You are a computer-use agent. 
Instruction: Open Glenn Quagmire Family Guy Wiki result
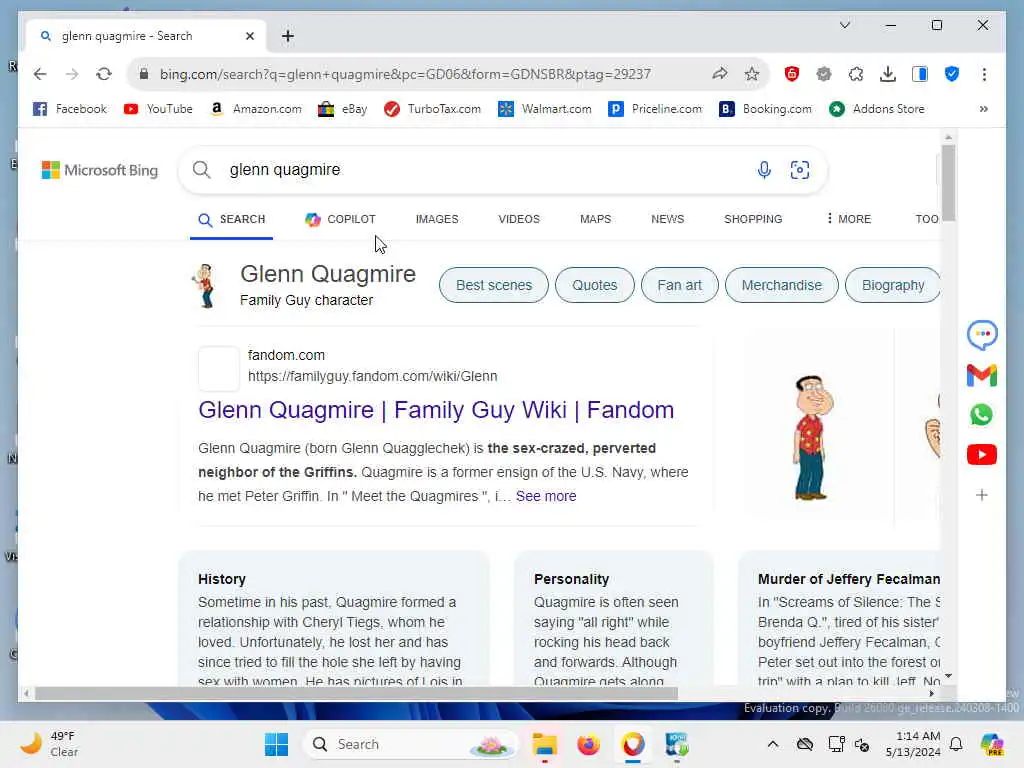click(436, 410)
